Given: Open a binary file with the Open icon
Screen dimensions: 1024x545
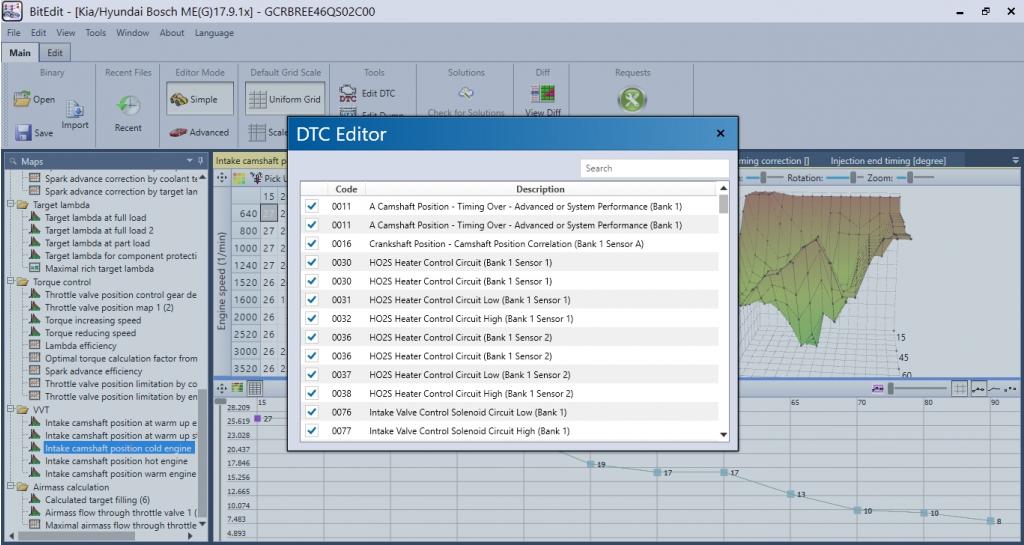Looking at the screenshot, I should click(x=24, y=100).
